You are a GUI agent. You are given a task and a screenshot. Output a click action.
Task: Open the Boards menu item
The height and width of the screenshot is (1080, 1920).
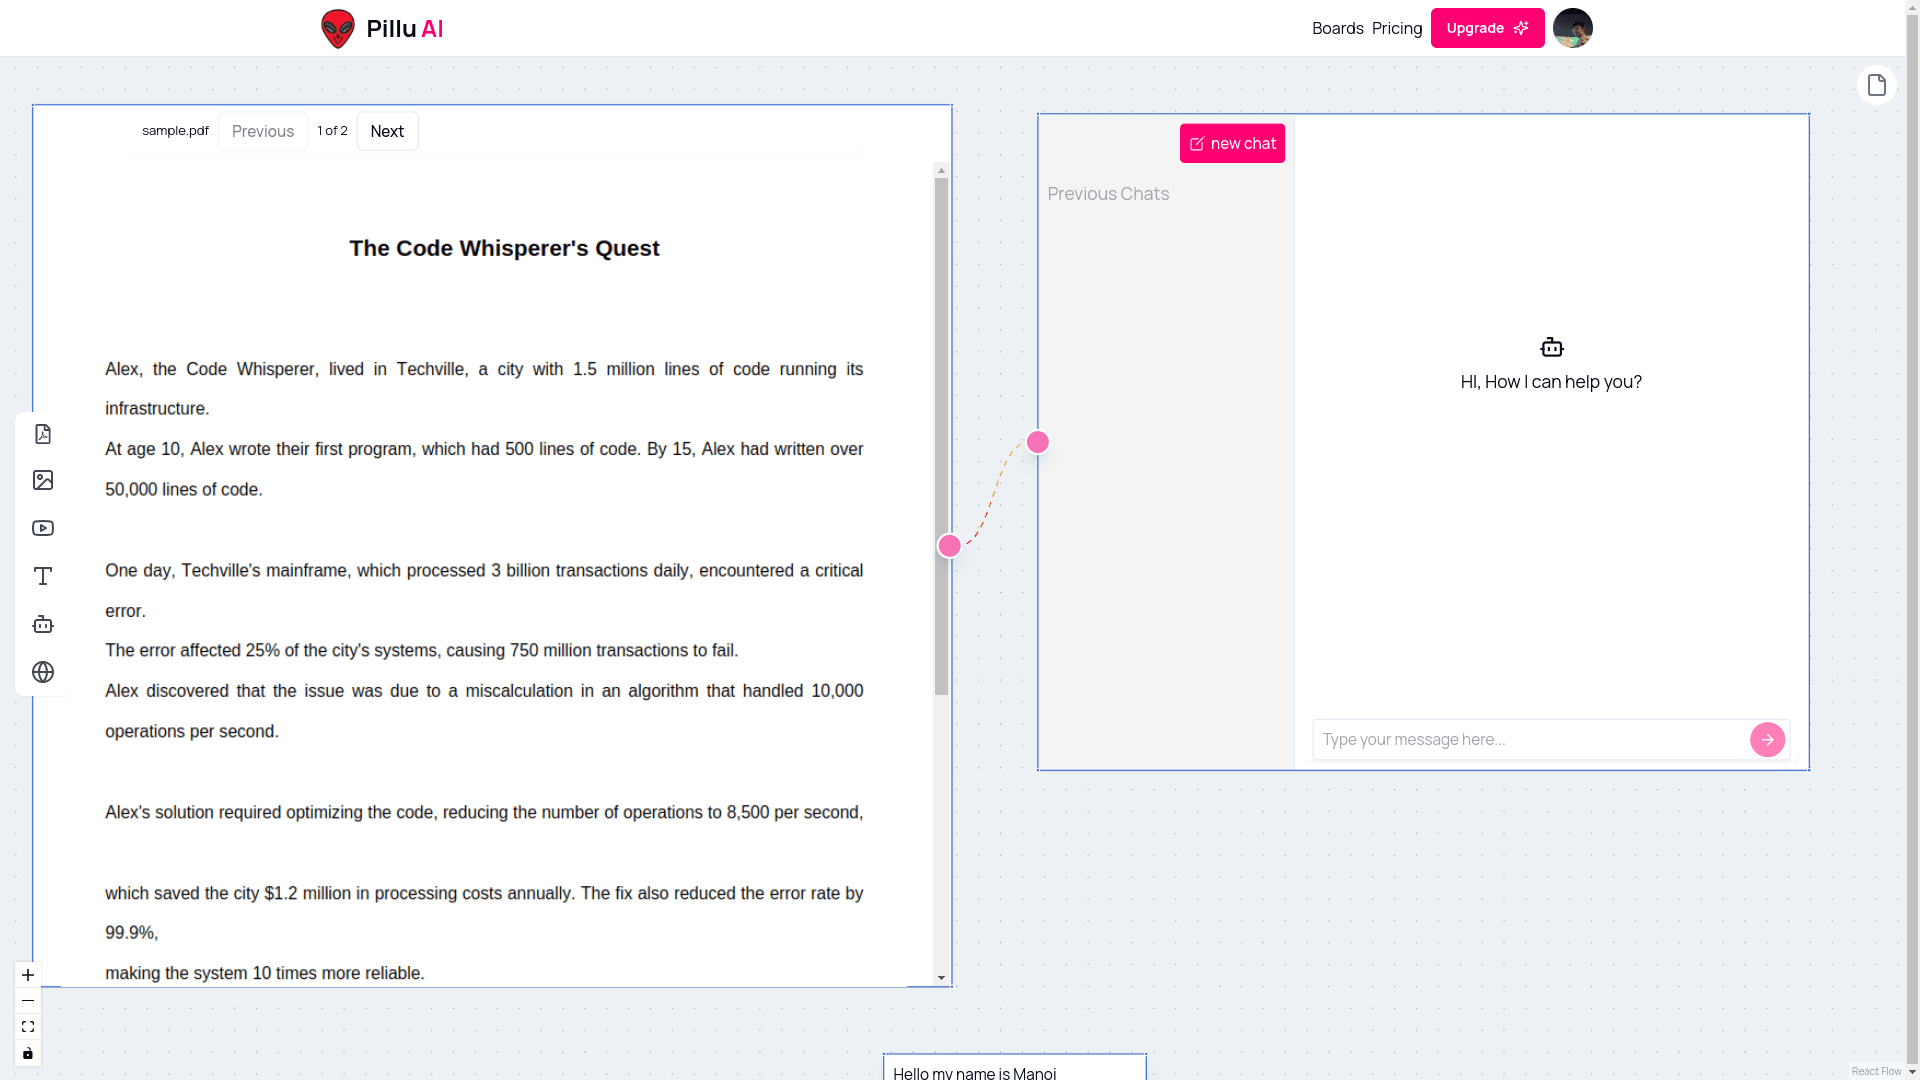1337,28
